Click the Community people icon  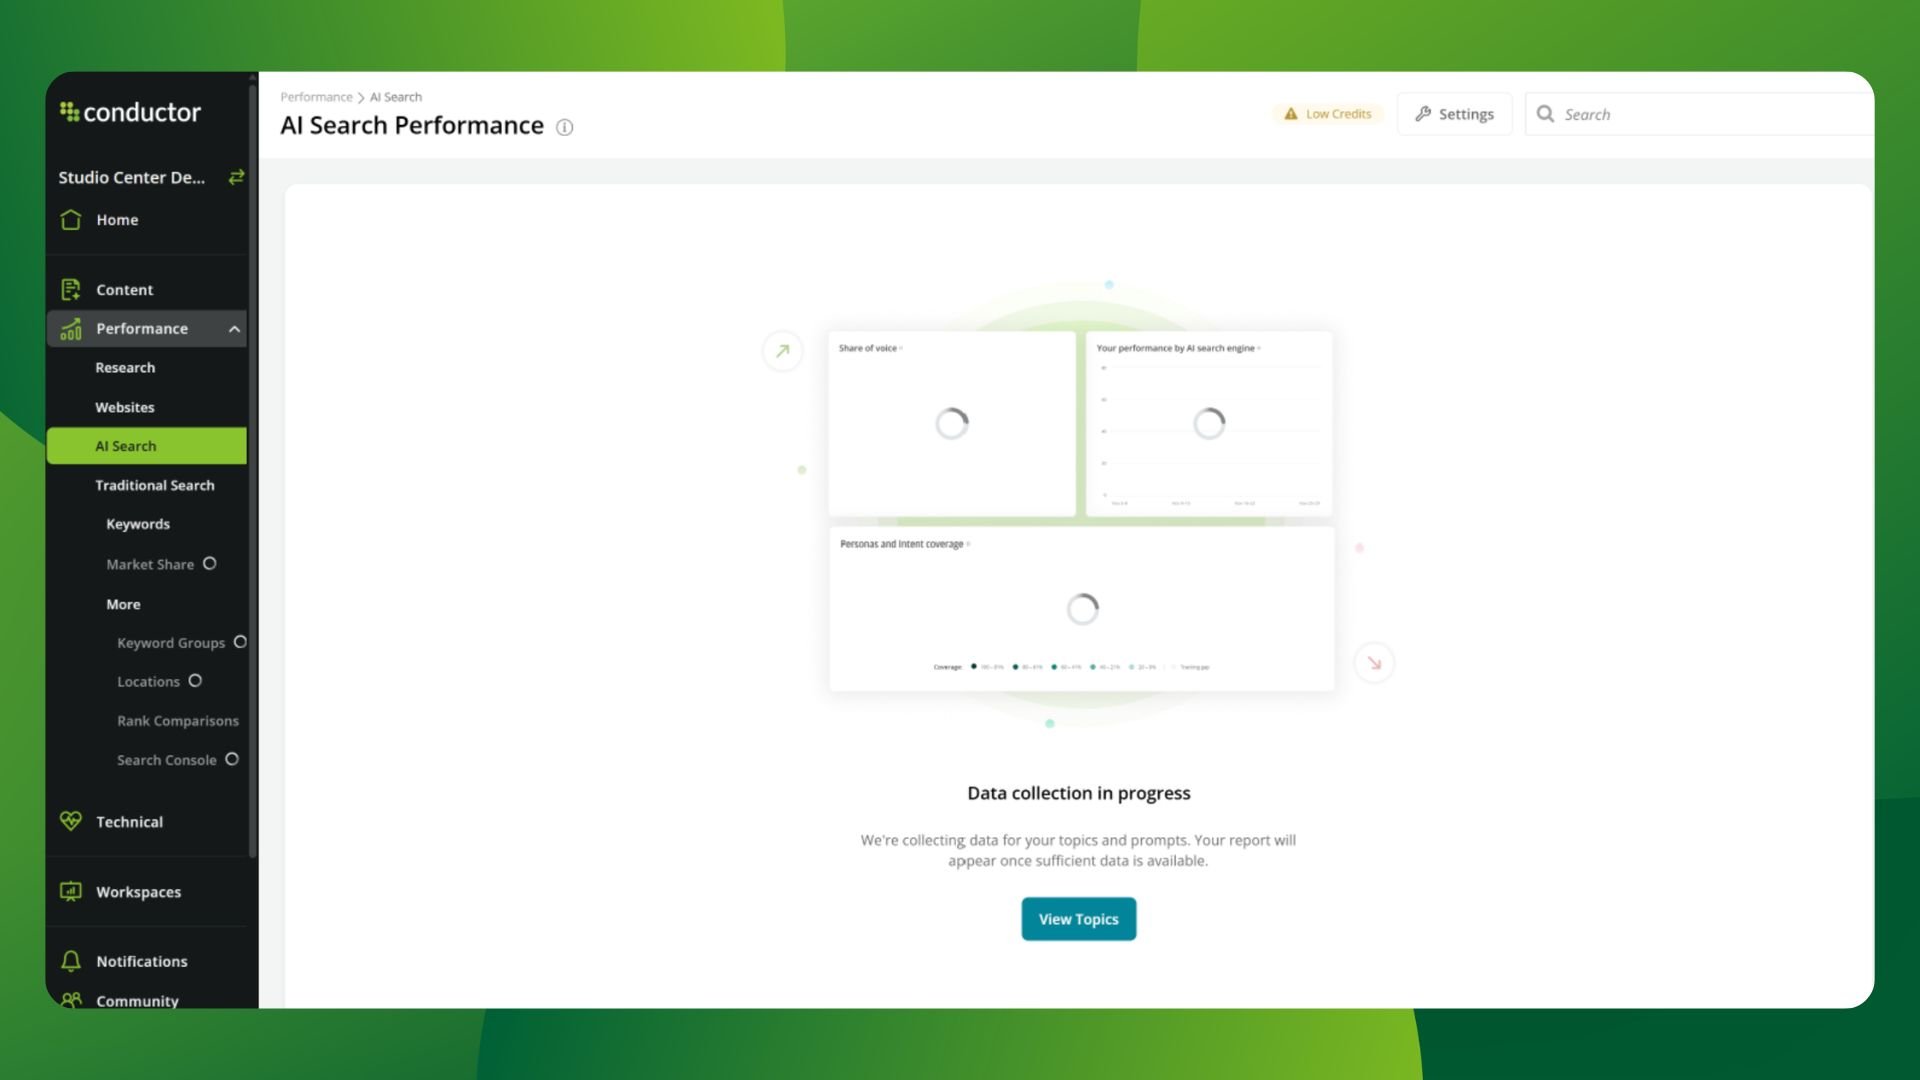tap(70, 1000)
